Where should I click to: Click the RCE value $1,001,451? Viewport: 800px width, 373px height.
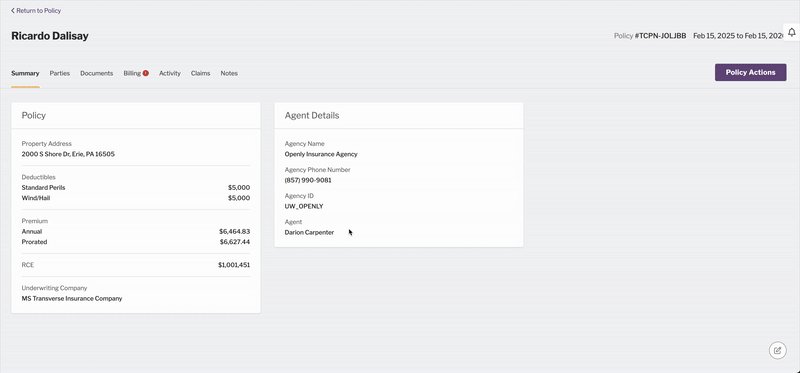point(234,265)
